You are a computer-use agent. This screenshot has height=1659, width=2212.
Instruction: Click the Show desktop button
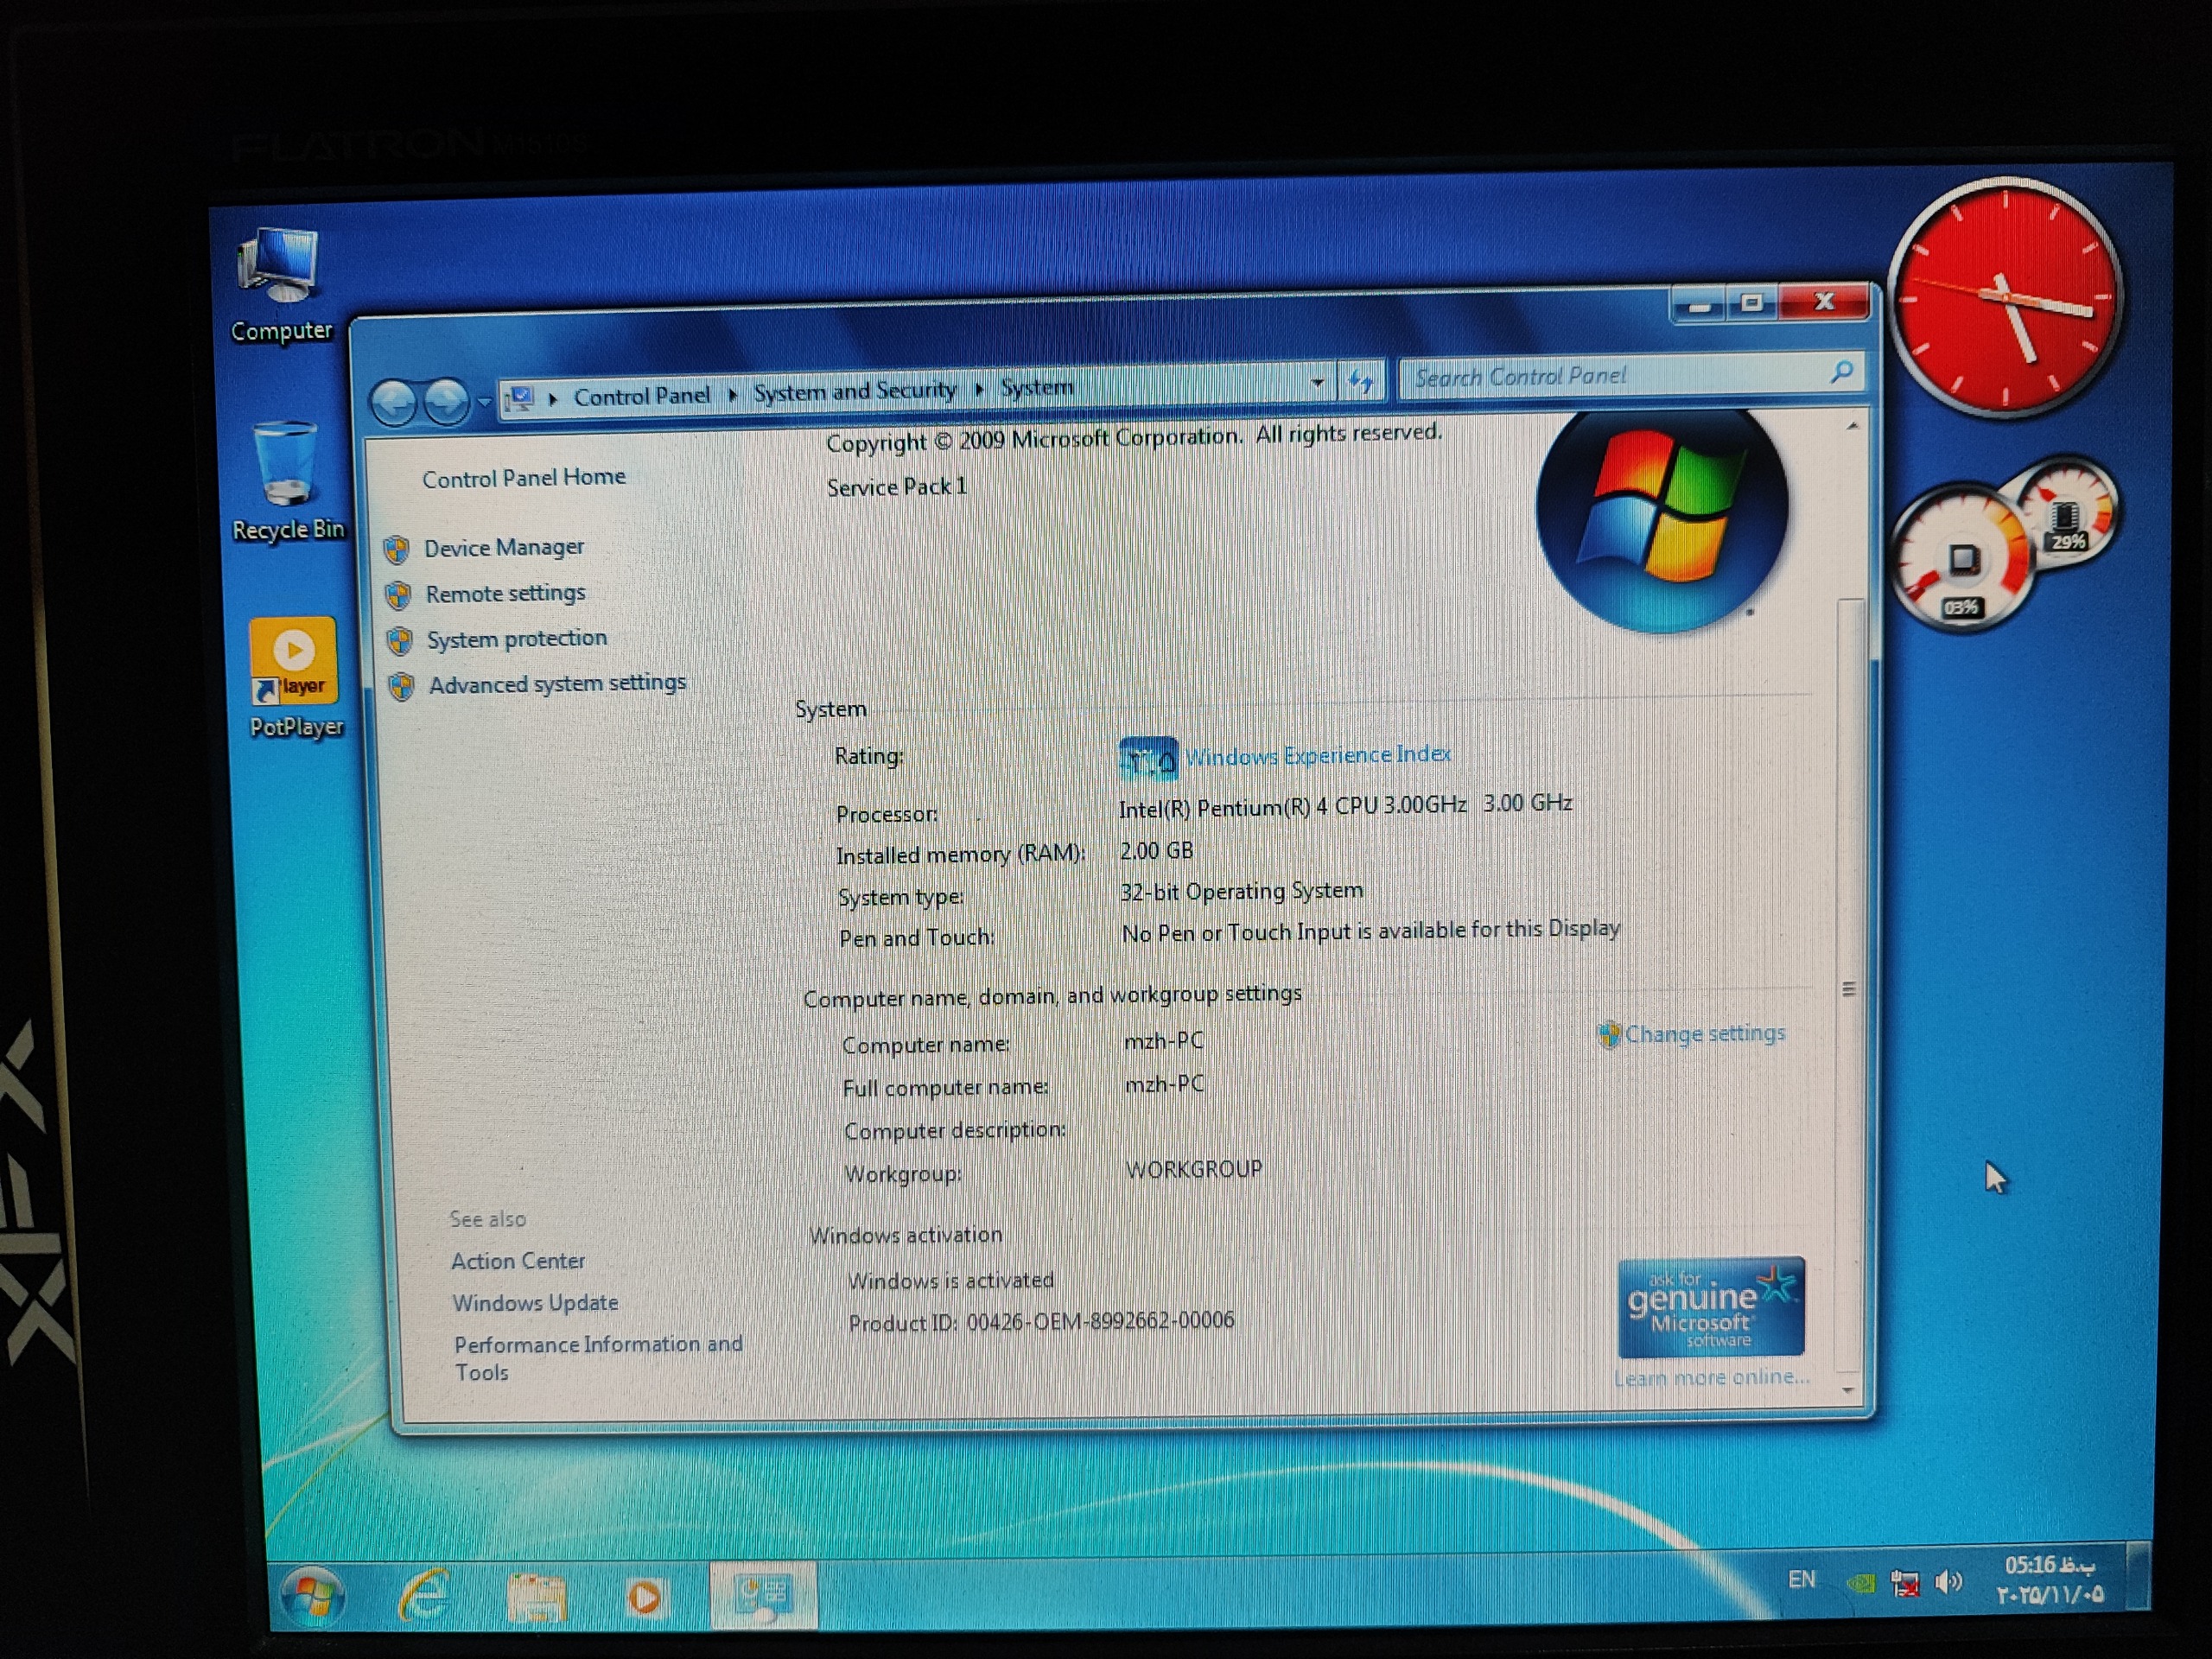pyautogui.click(x=2137, y=1577)
